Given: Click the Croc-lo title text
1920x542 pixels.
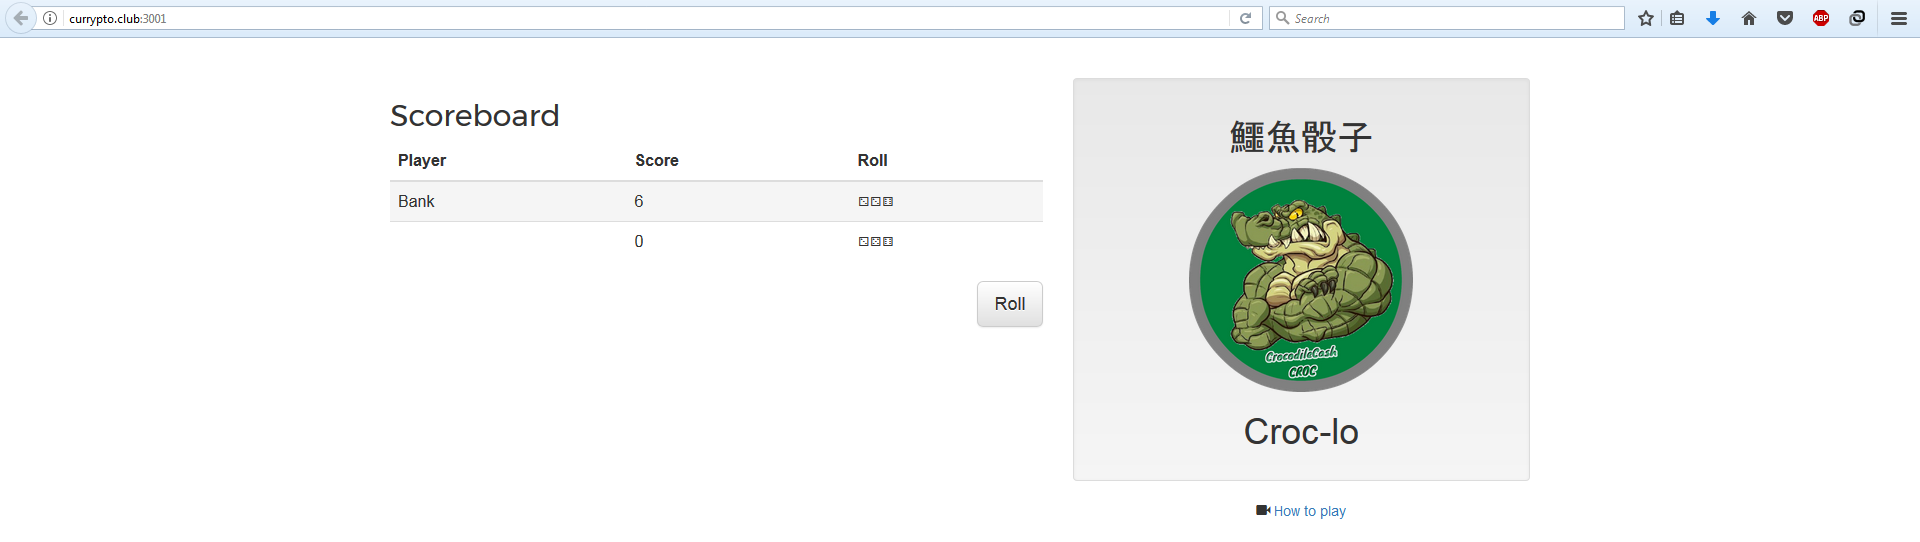Looking at the screenshot, I should [1301, 431].
